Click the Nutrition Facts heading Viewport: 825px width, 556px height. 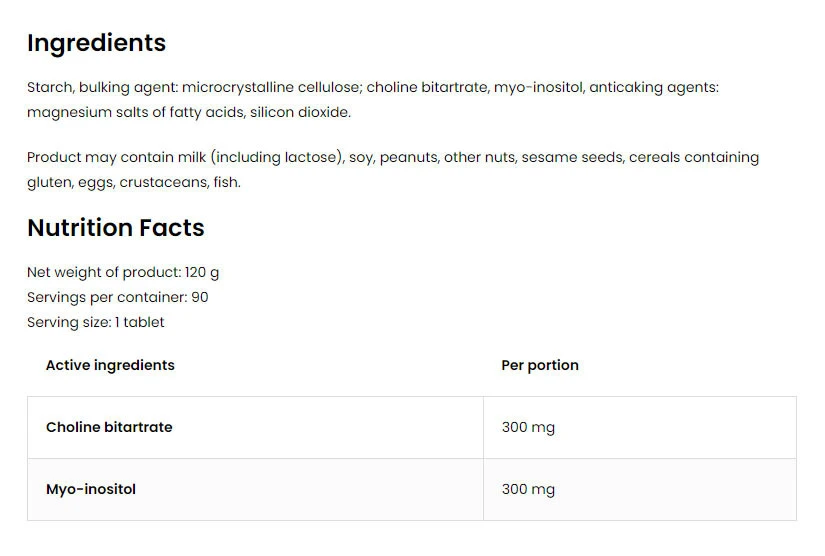tap(115, 228)
